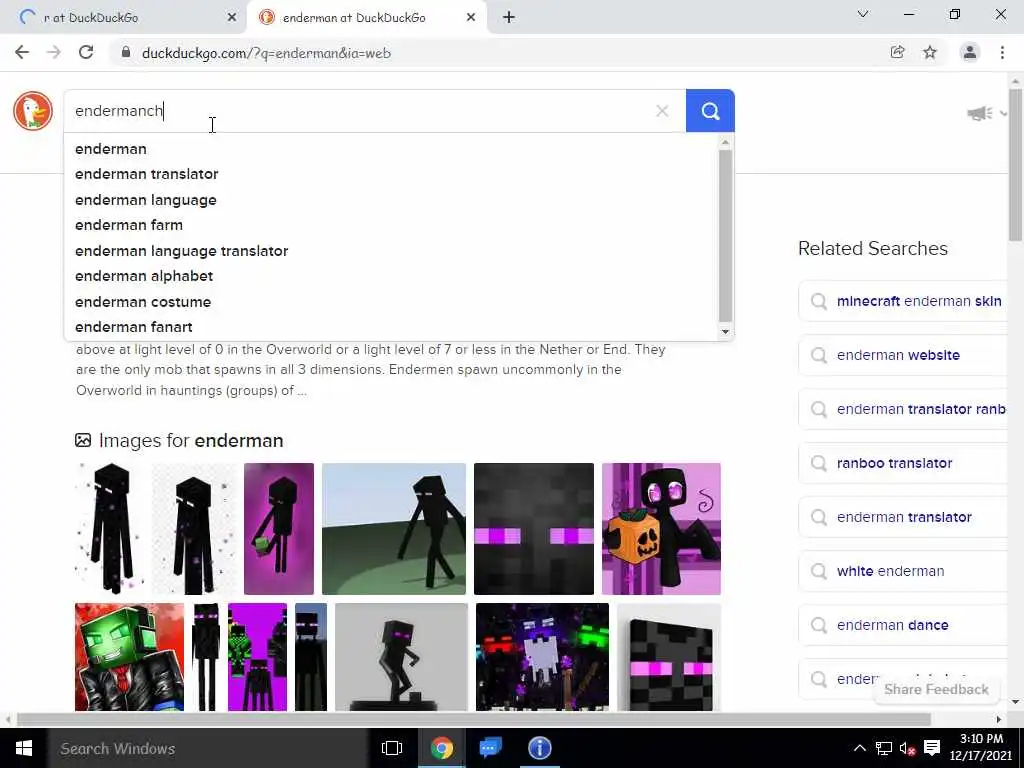Clear the search box with the X icon
This screenshot has width=1024, height=768.
tap(662, 111)
